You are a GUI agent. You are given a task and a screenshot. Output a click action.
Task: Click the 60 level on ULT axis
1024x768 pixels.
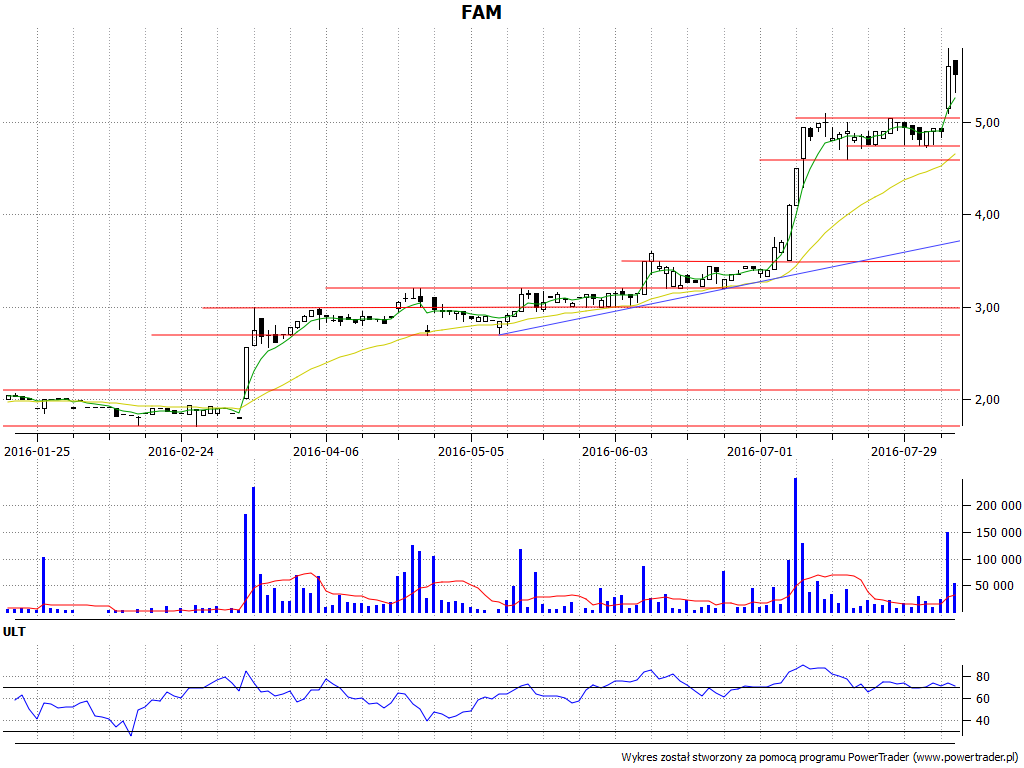point(982,699)
